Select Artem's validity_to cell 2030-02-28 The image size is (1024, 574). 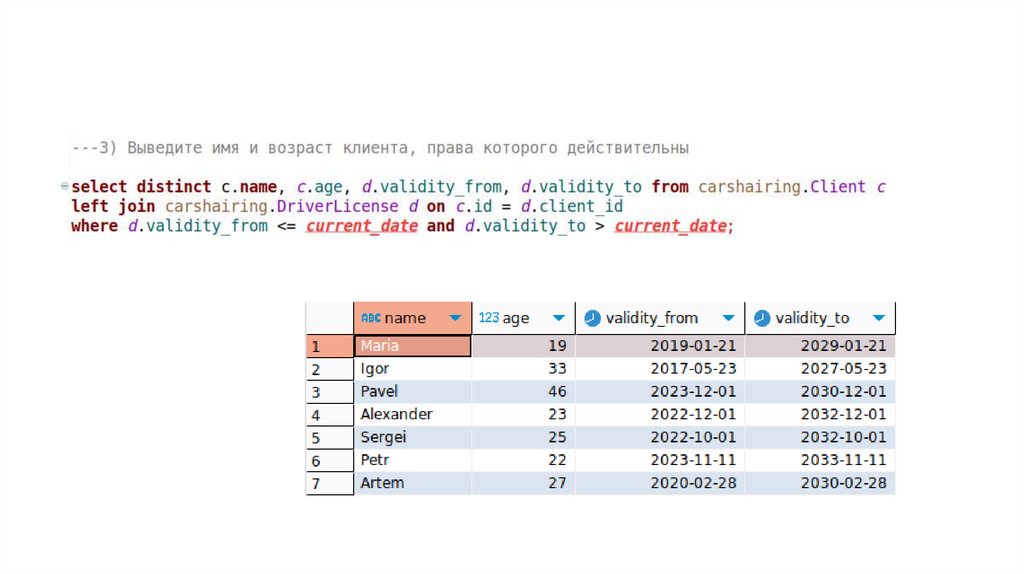[820, 484]
